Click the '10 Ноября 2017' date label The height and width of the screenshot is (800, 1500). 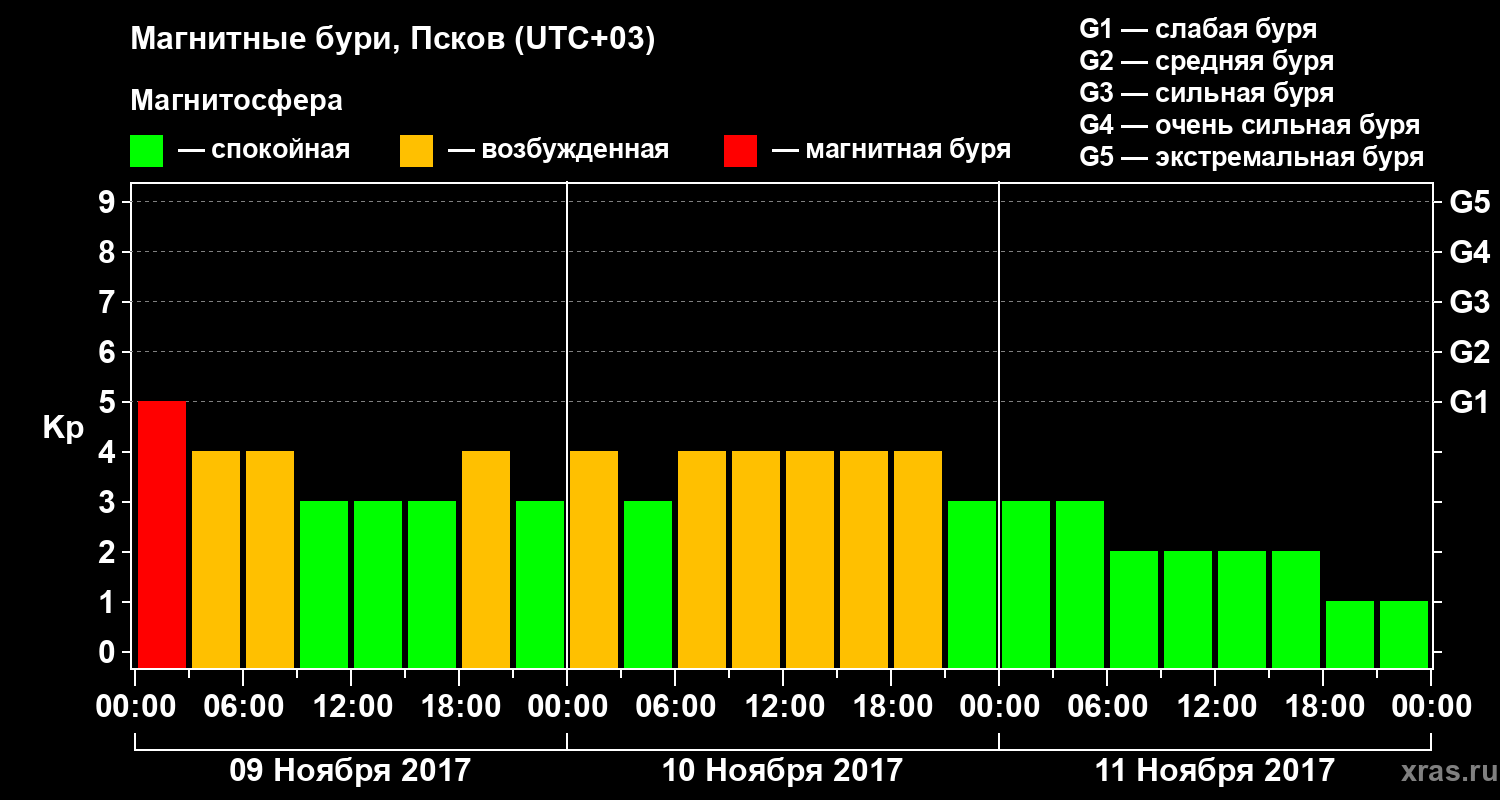point(782,771)
